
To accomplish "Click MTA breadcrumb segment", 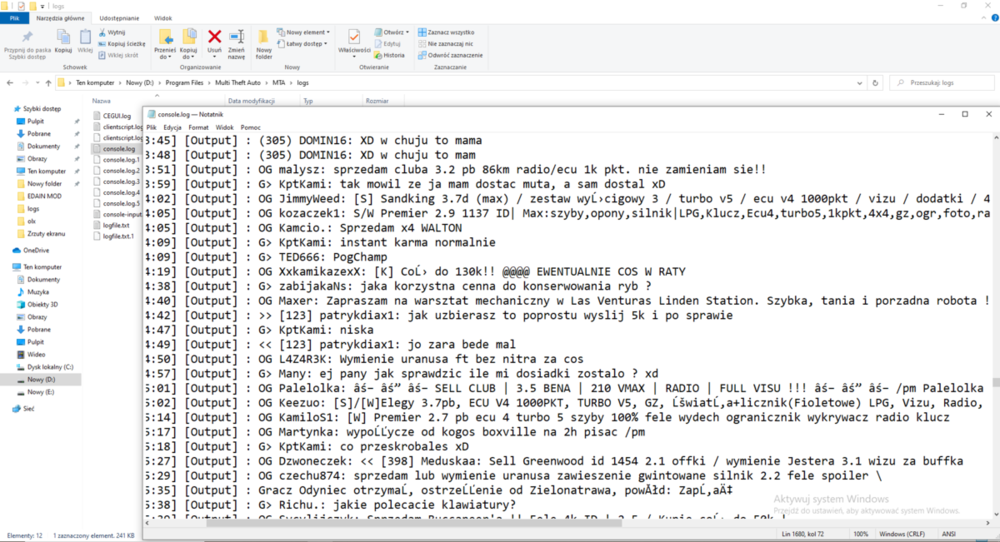I will pos(279,83).
